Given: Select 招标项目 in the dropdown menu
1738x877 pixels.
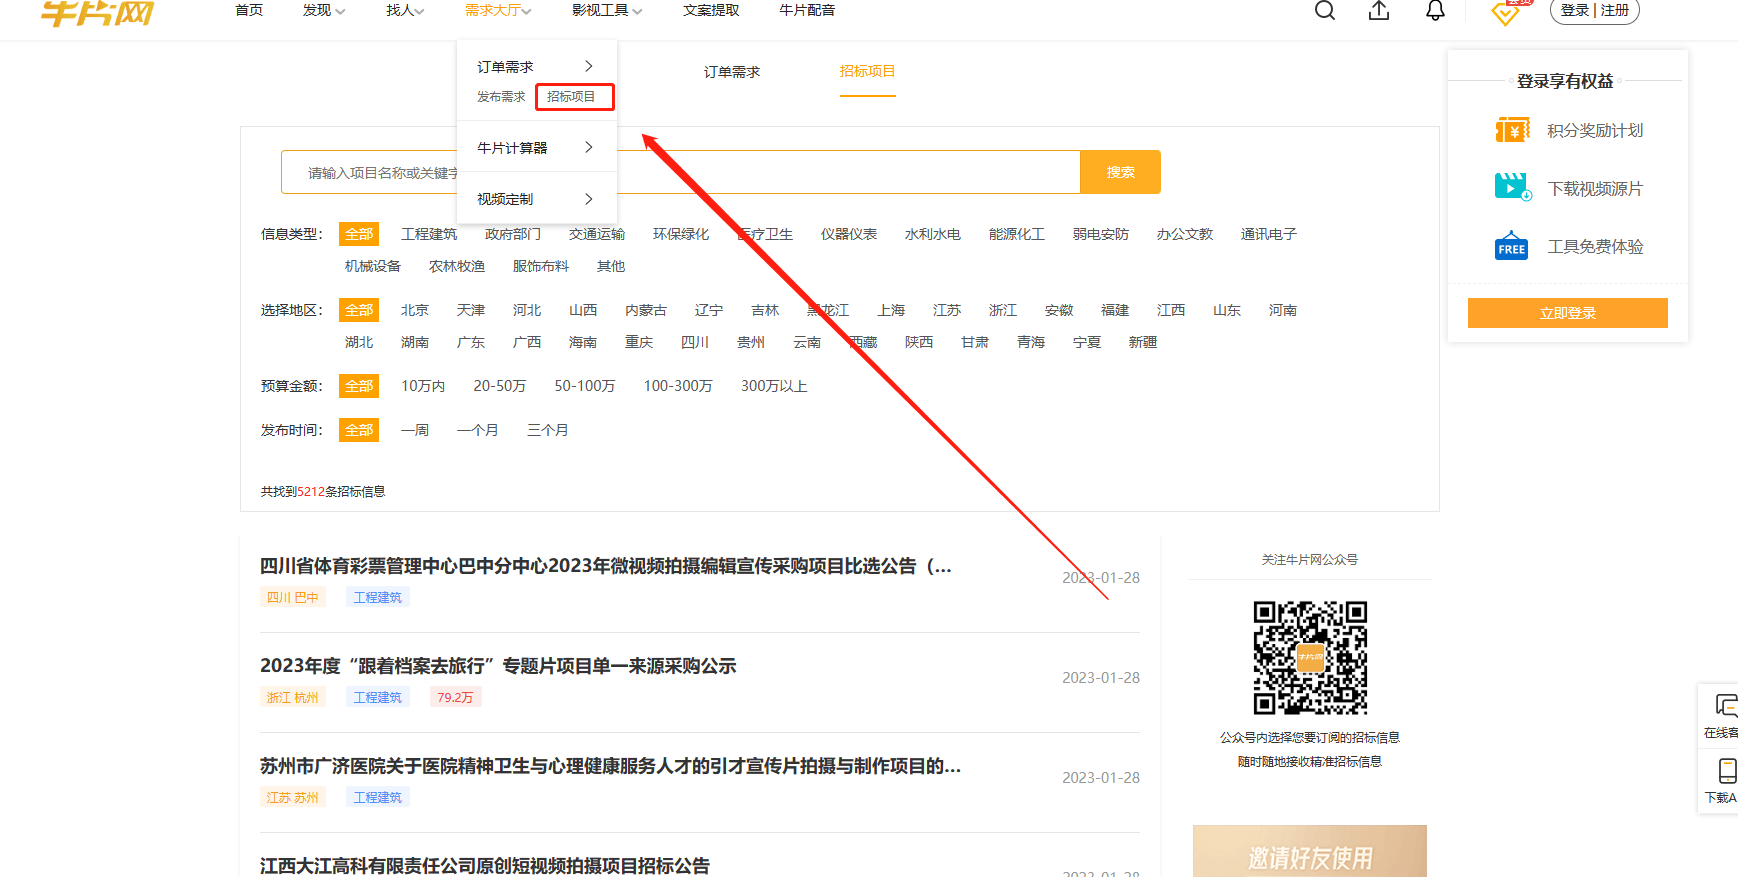Looking at the screenshot, I should pyautogui.click(x=571, y=96).
